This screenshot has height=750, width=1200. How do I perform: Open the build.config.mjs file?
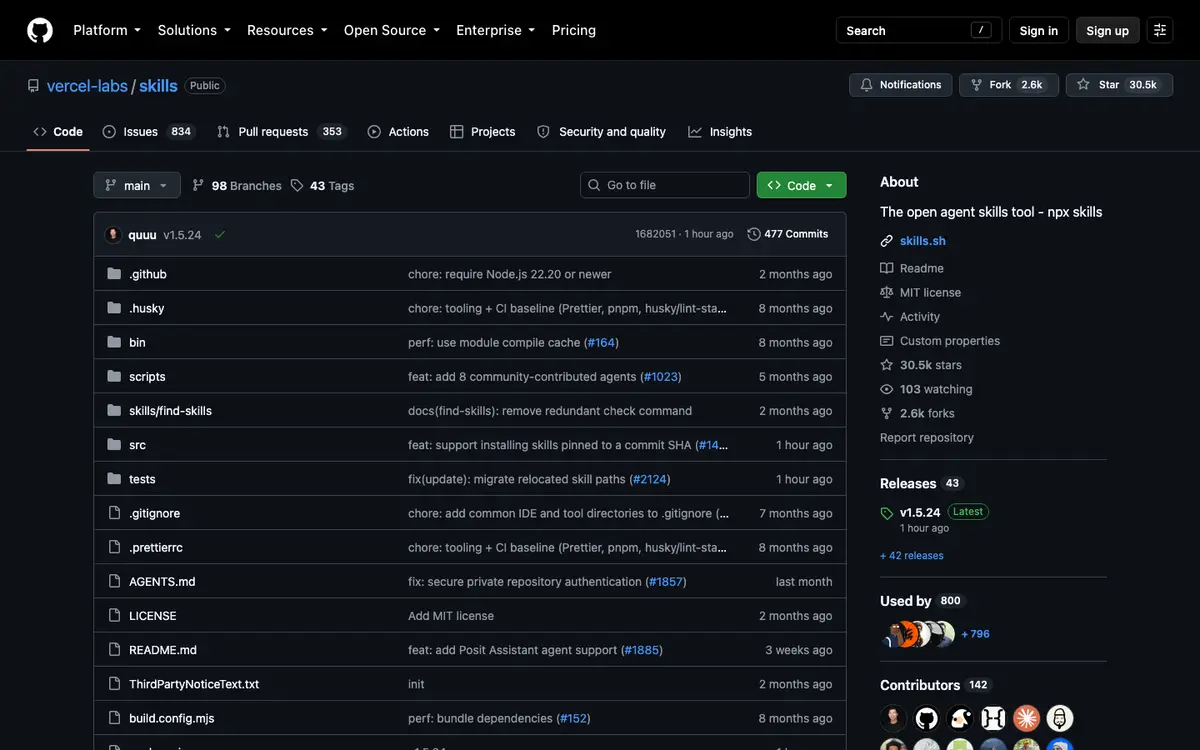[172, 718]
